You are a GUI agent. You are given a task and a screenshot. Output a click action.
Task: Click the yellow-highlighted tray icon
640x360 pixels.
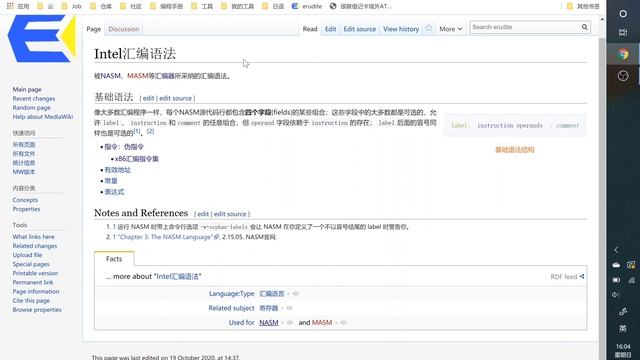click(x=631, y=265)
